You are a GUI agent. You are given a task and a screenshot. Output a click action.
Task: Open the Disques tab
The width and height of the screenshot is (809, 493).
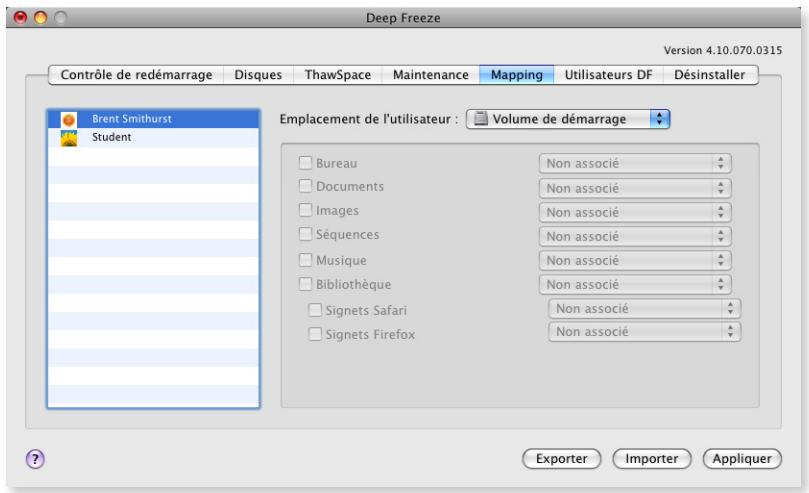(258, 75)
